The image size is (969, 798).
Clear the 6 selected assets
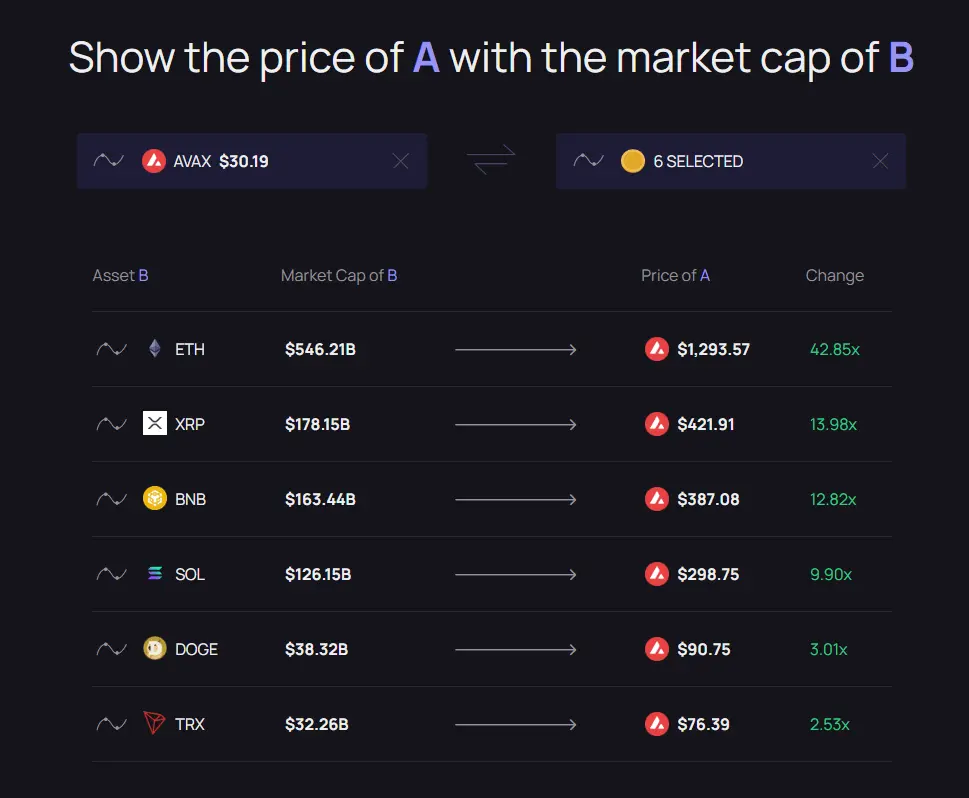tap(880, 161)
